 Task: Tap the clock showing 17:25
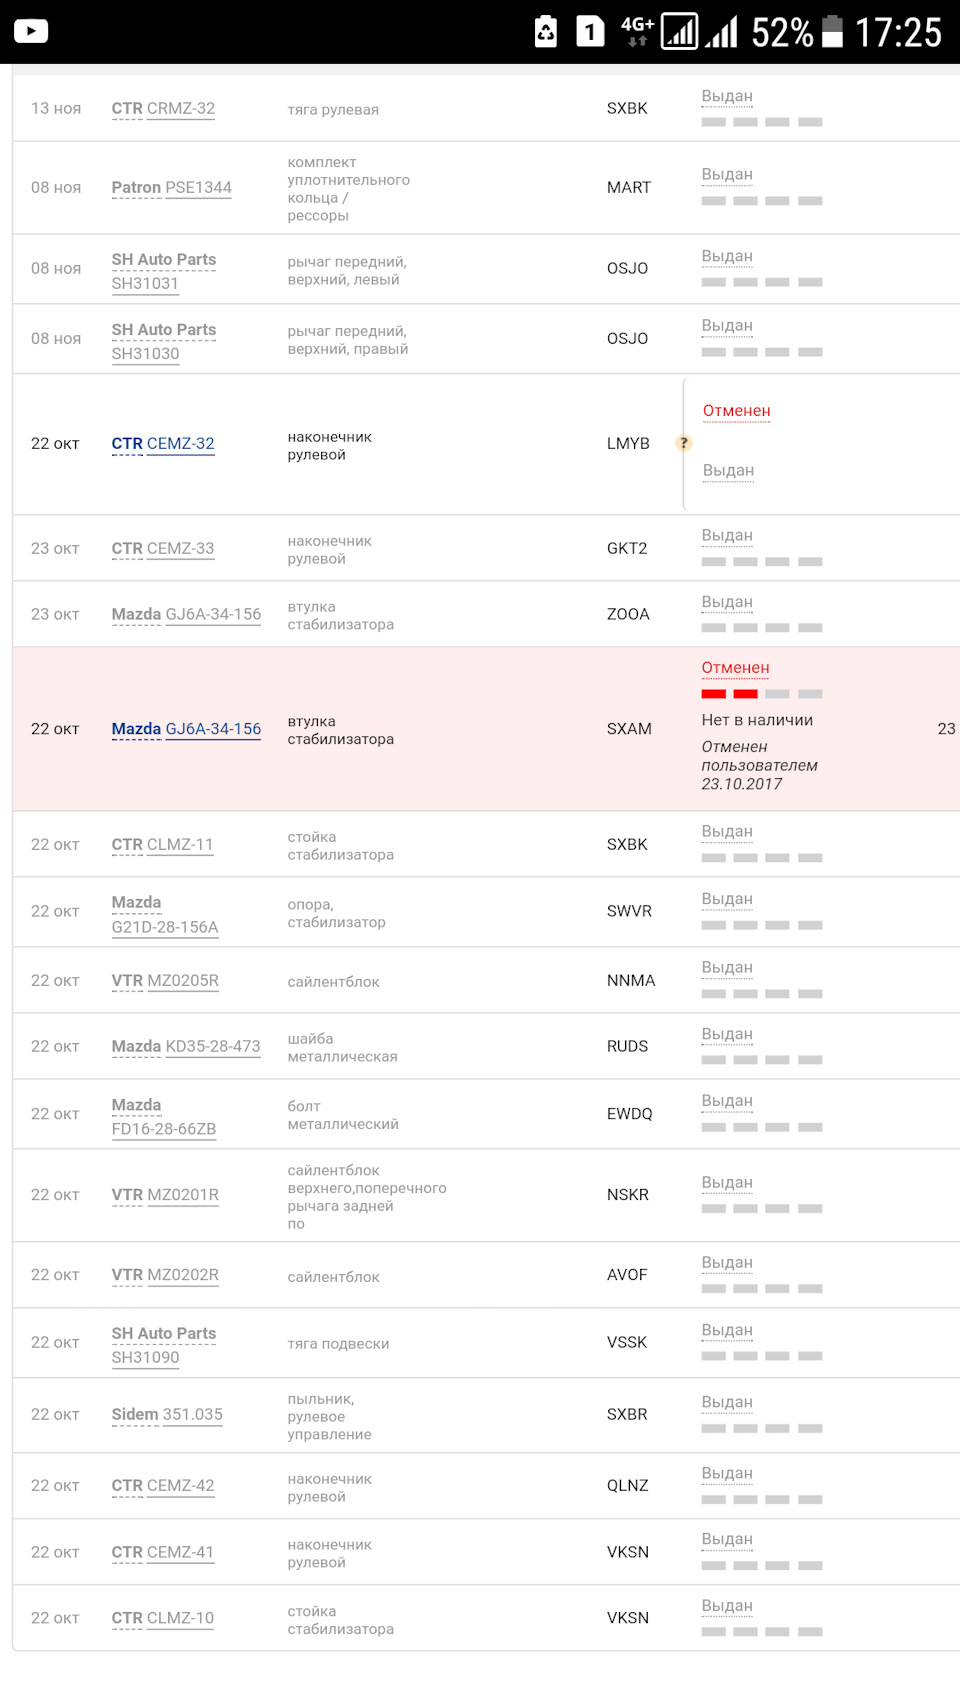pyautogui.click(x=898, y=32)
